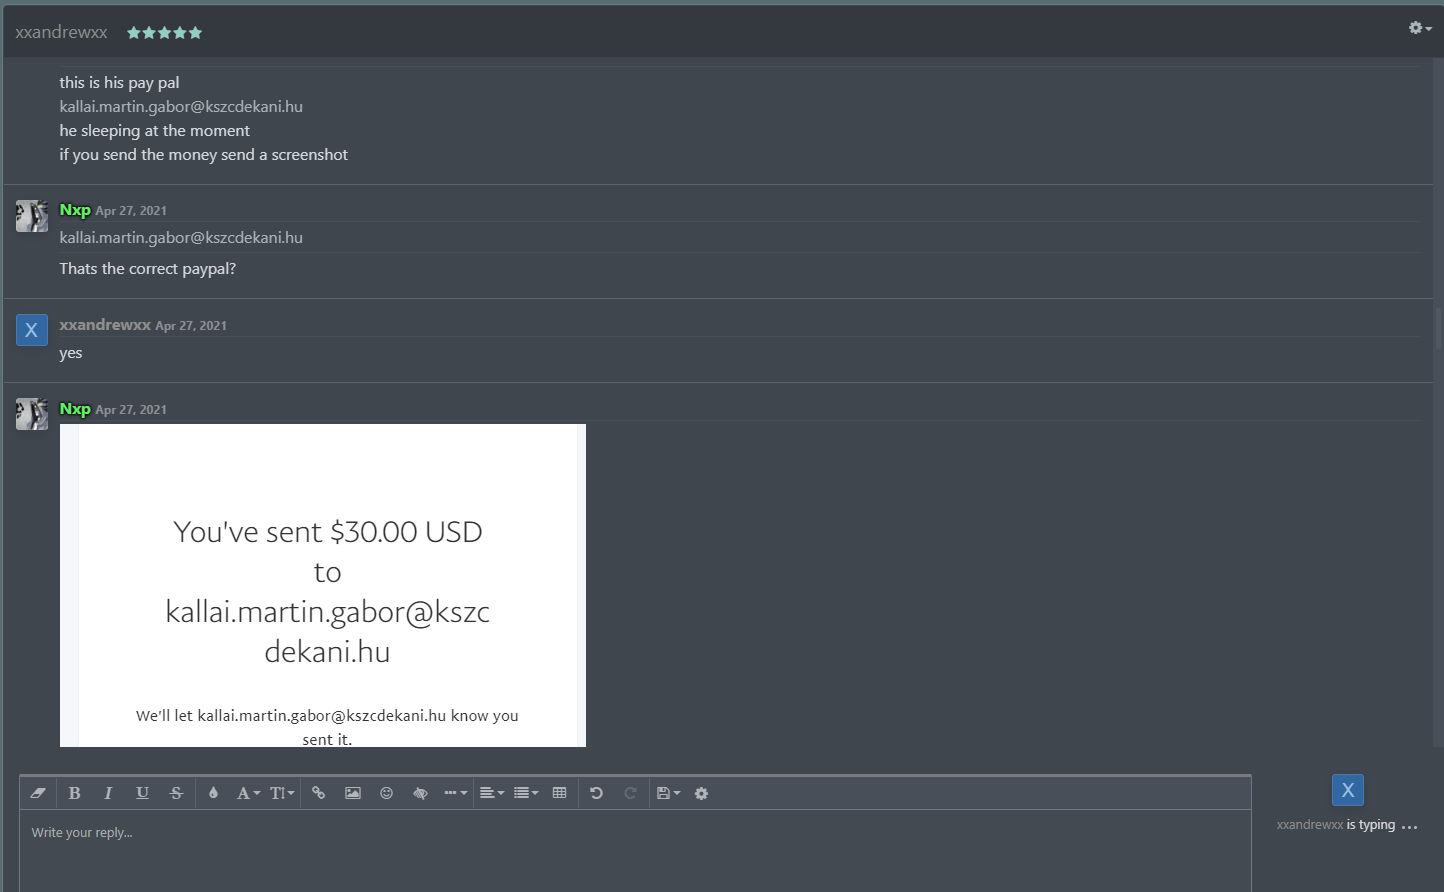This screenshot has width=1444, height=892.
Task: Toggle italic formatting in the editor
Action: pos(108,793)
